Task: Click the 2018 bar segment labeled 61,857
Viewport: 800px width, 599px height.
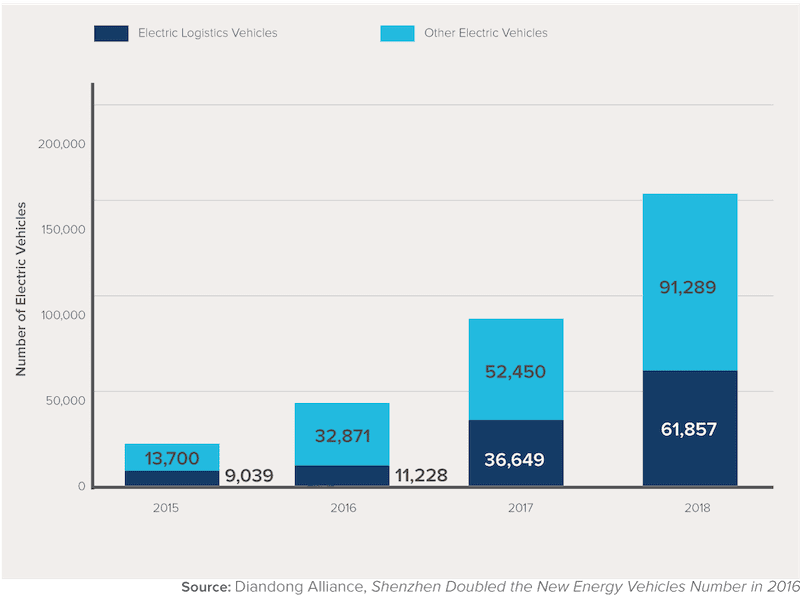Action: tap(689, 429)
